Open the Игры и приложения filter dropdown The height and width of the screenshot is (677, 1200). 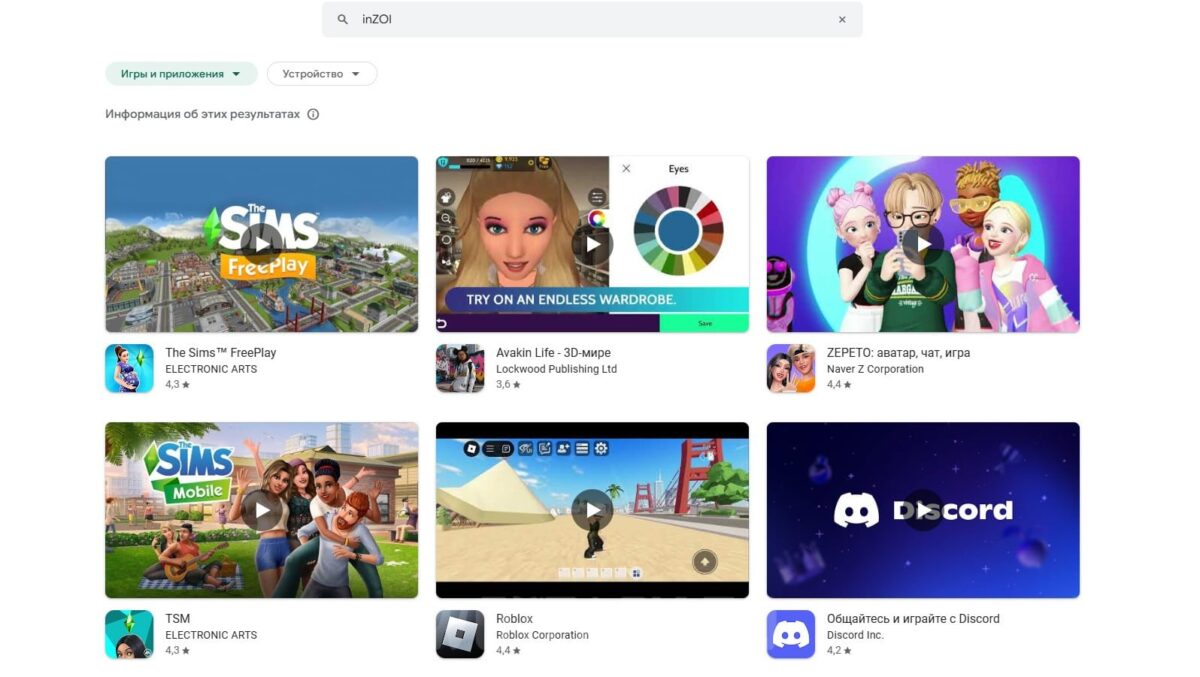[x=181, y=74]
